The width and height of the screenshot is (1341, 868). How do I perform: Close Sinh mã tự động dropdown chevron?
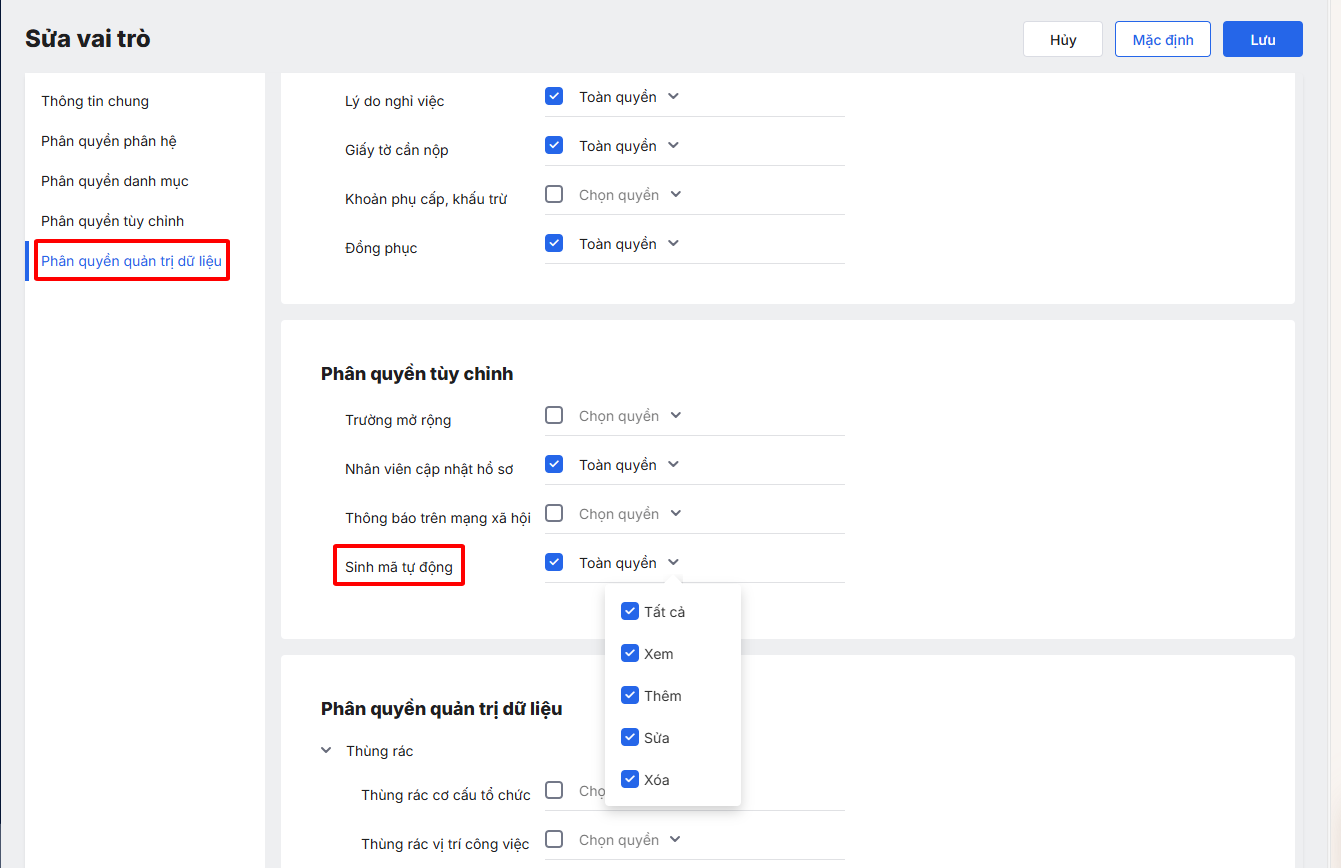(673, 563)
